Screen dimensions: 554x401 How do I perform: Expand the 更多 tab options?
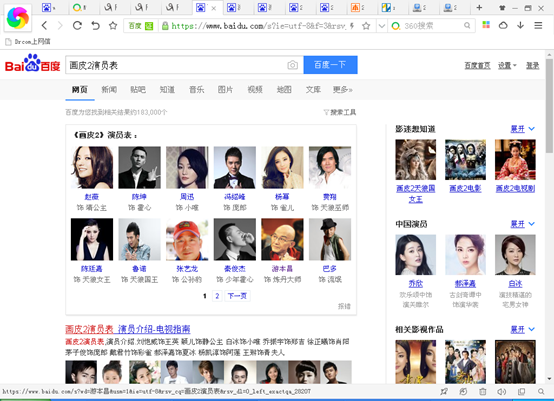tap(343, 90)
